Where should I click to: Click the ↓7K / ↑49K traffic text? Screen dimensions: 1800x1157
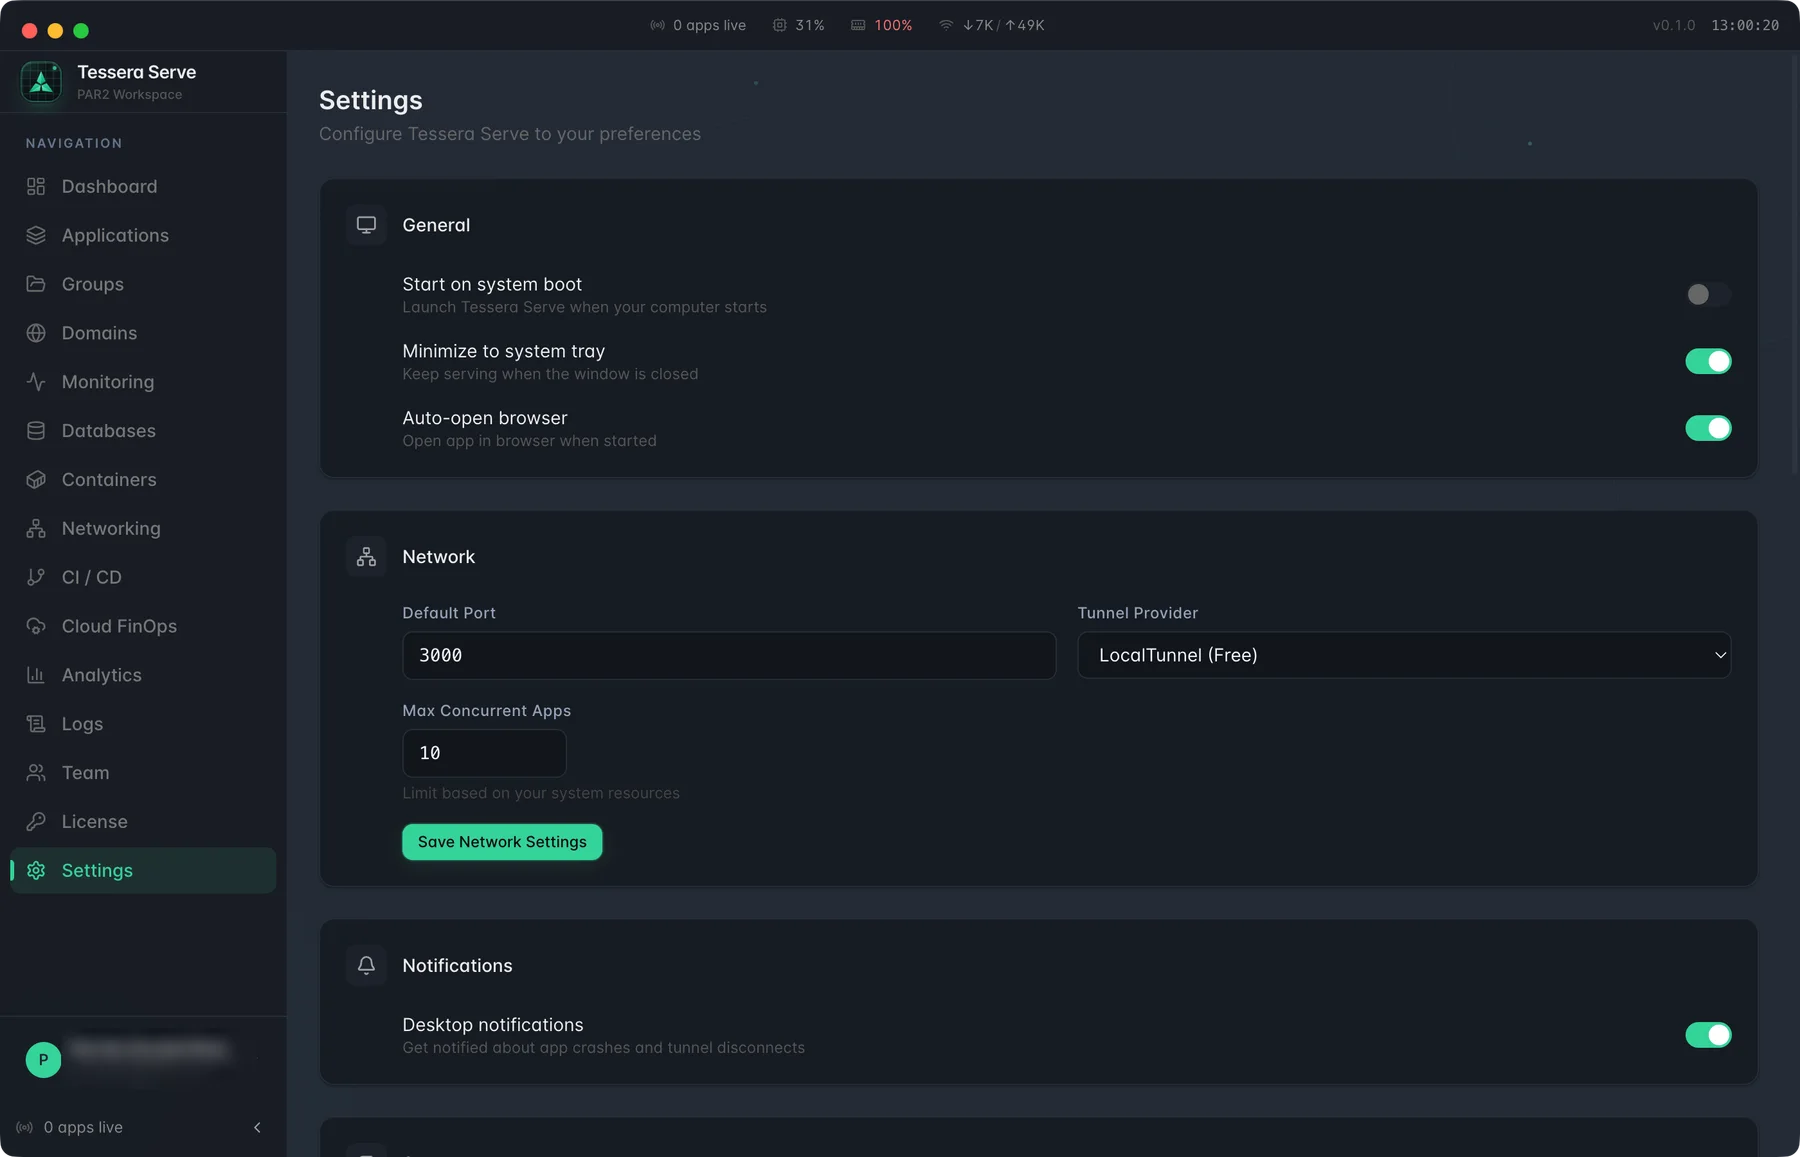pos(1004,25)
